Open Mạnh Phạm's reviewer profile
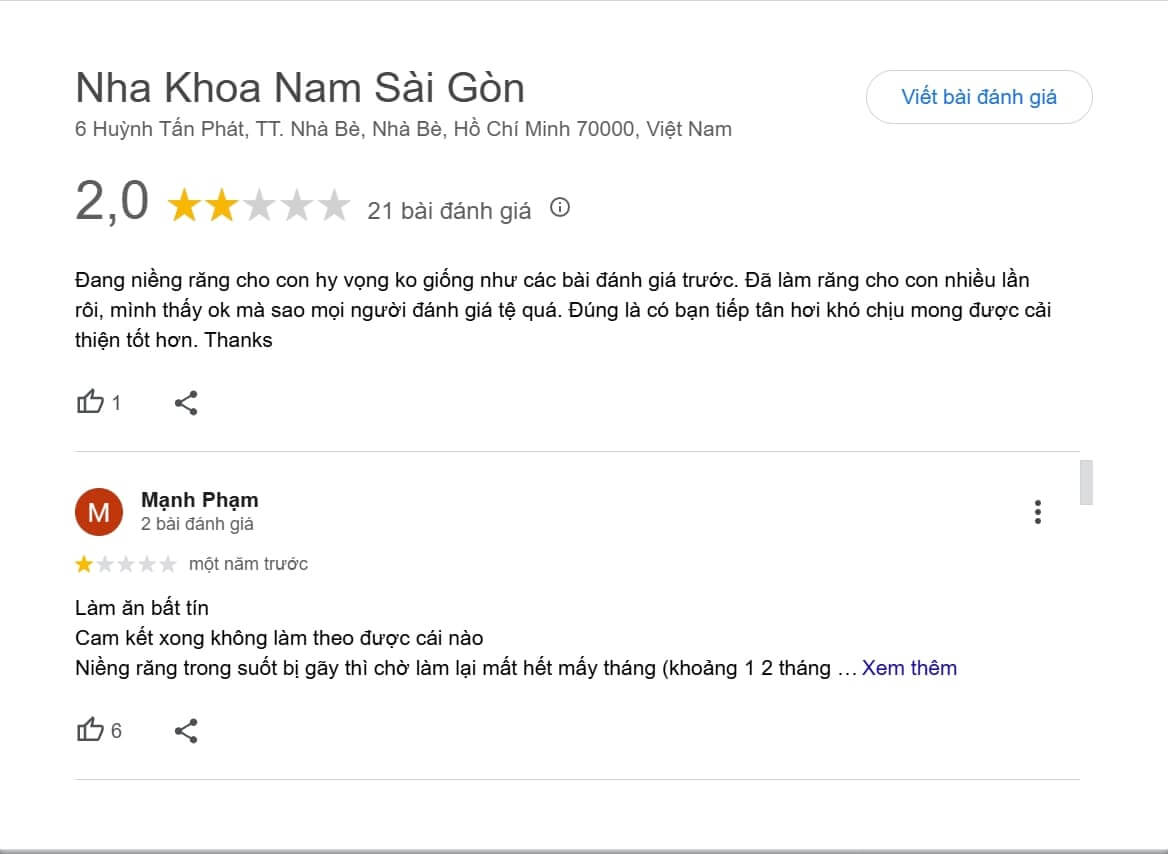Viewport: 1168px width, 854px height. pyautogui.click(x=200, y=499)
